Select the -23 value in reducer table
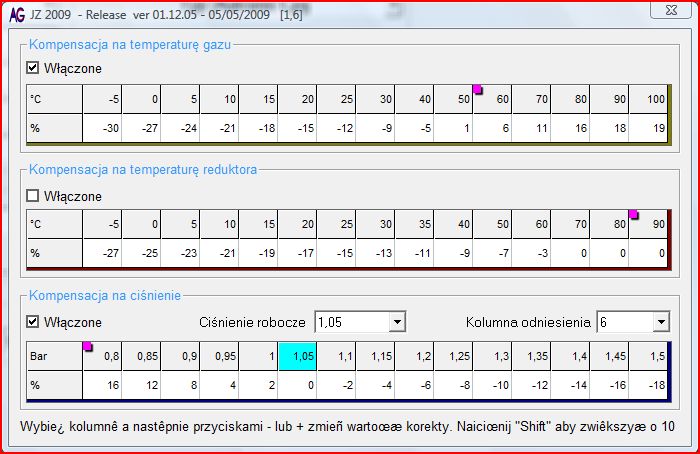This screenshot has width=700, height=454. 180,253
